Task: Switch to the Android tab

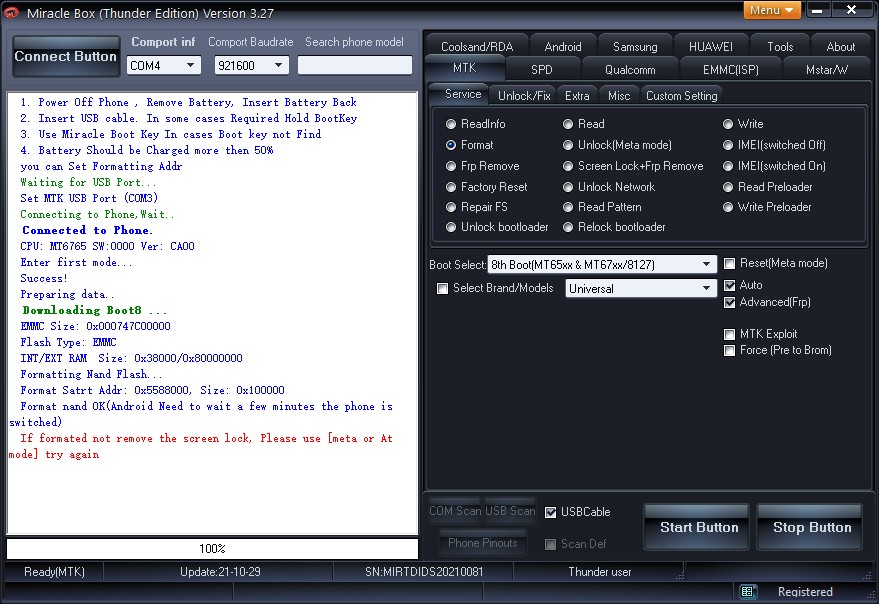Action: pos(563,47)
